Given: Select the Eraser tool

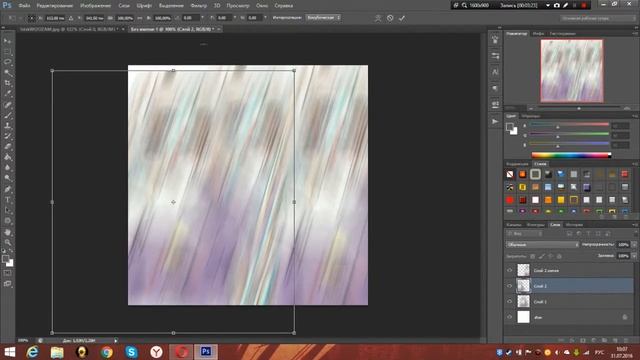Looking at the screenshot, I should [7, 147].
